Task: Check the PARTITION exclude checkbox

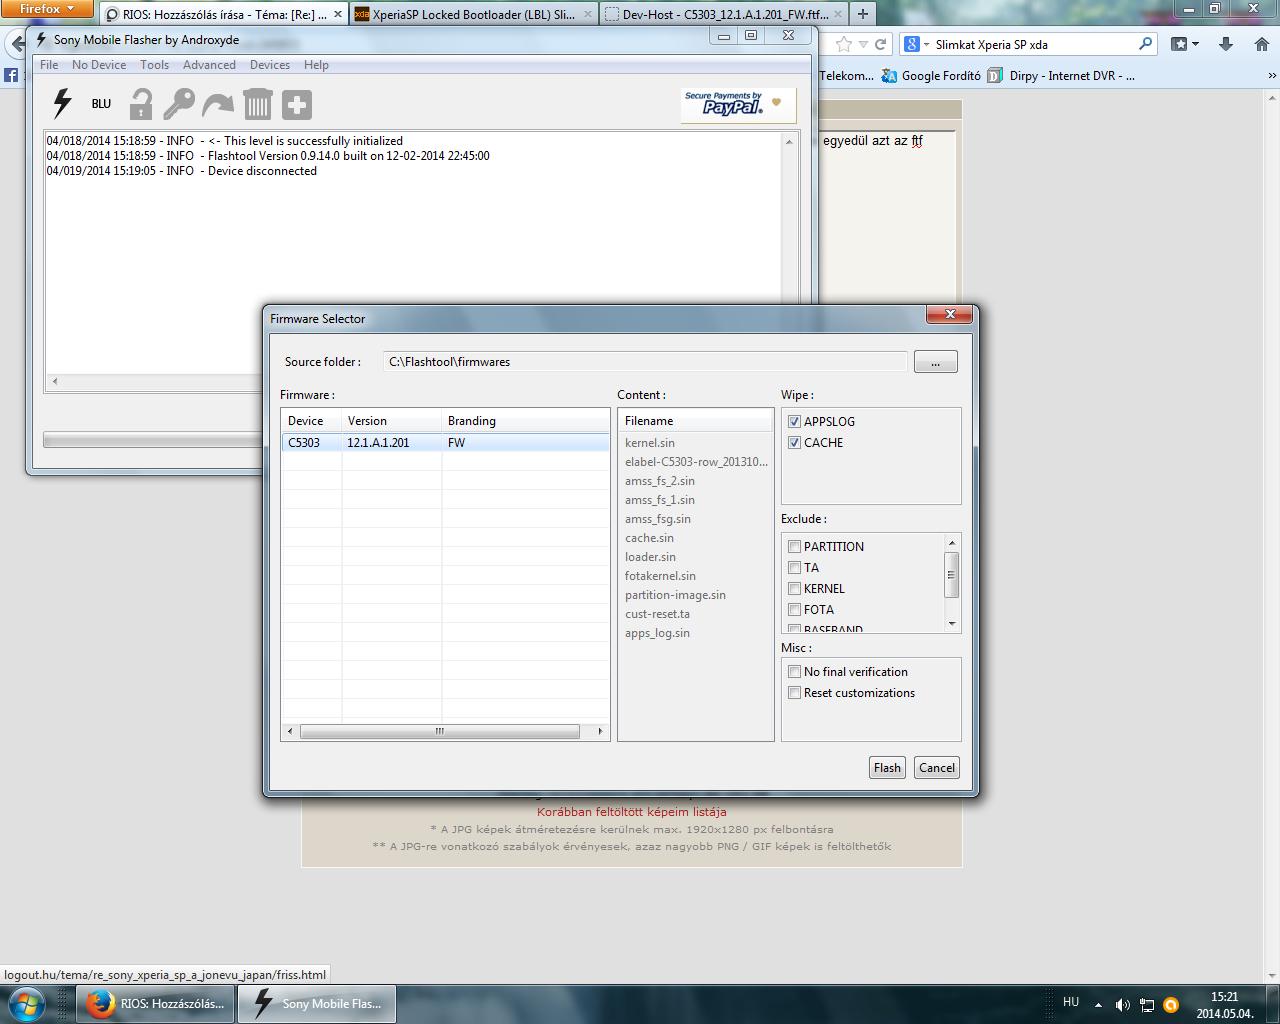Action: tap(794, 546)
